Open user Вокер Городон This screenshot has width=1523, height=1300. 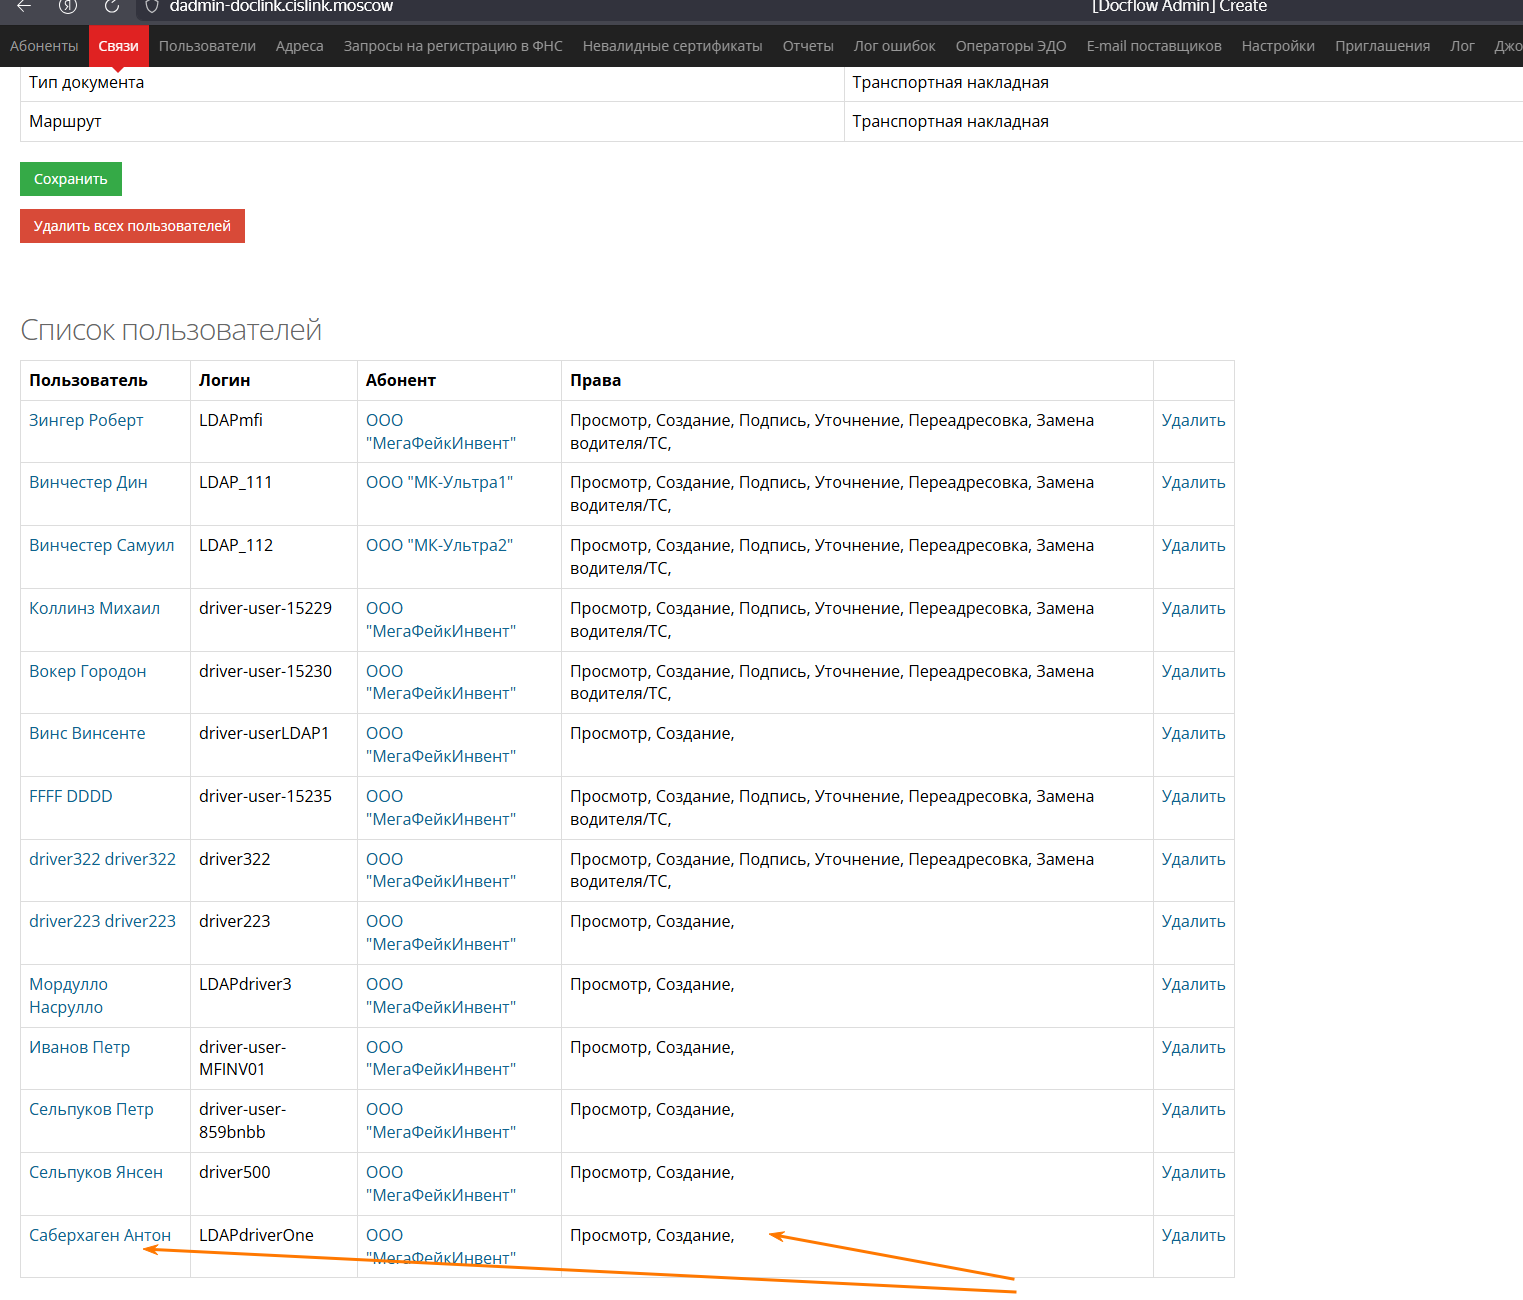tap(88, 671)
